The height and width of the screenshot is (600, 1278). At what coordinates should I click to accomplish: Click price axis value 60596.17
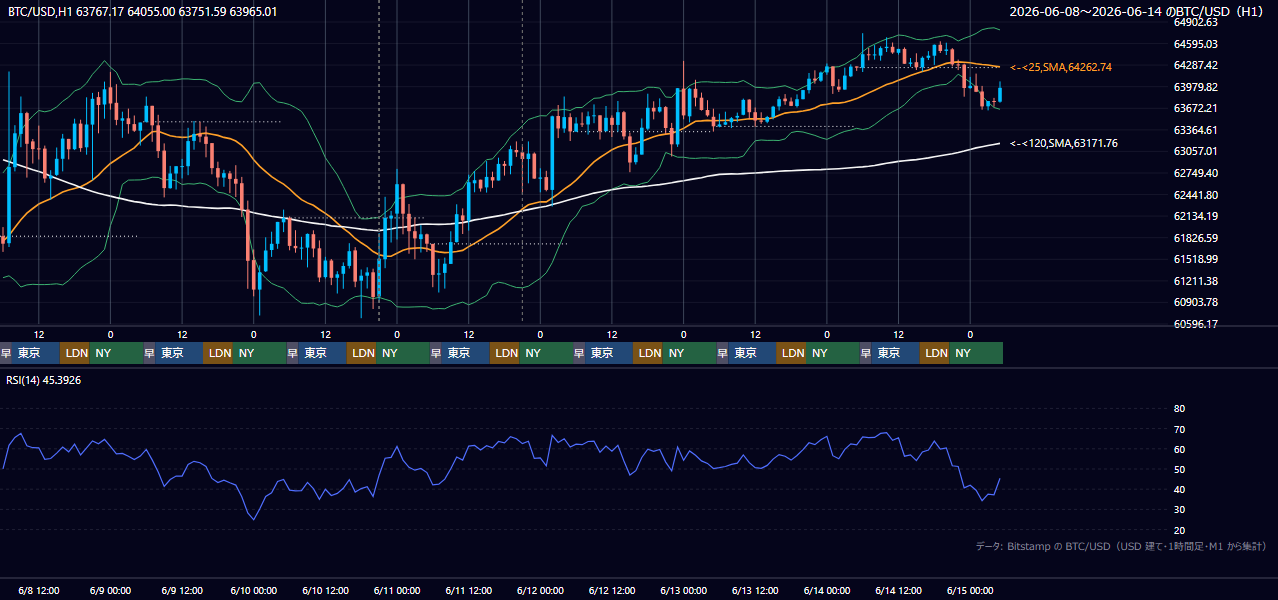pyautogui.click(x=1195, y=324)
